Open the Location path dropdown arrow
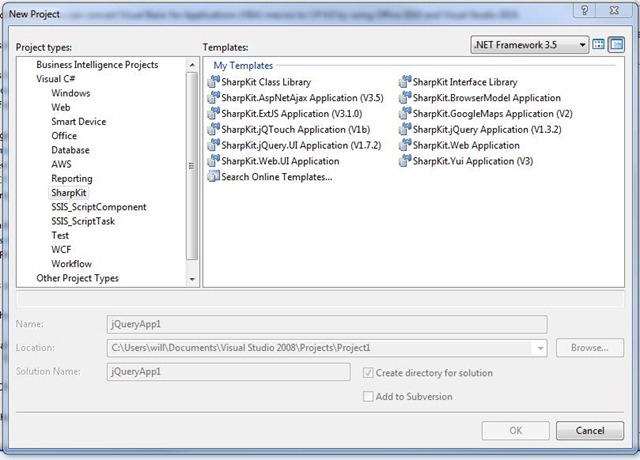 pyautogui.click(x=540, y=348)
